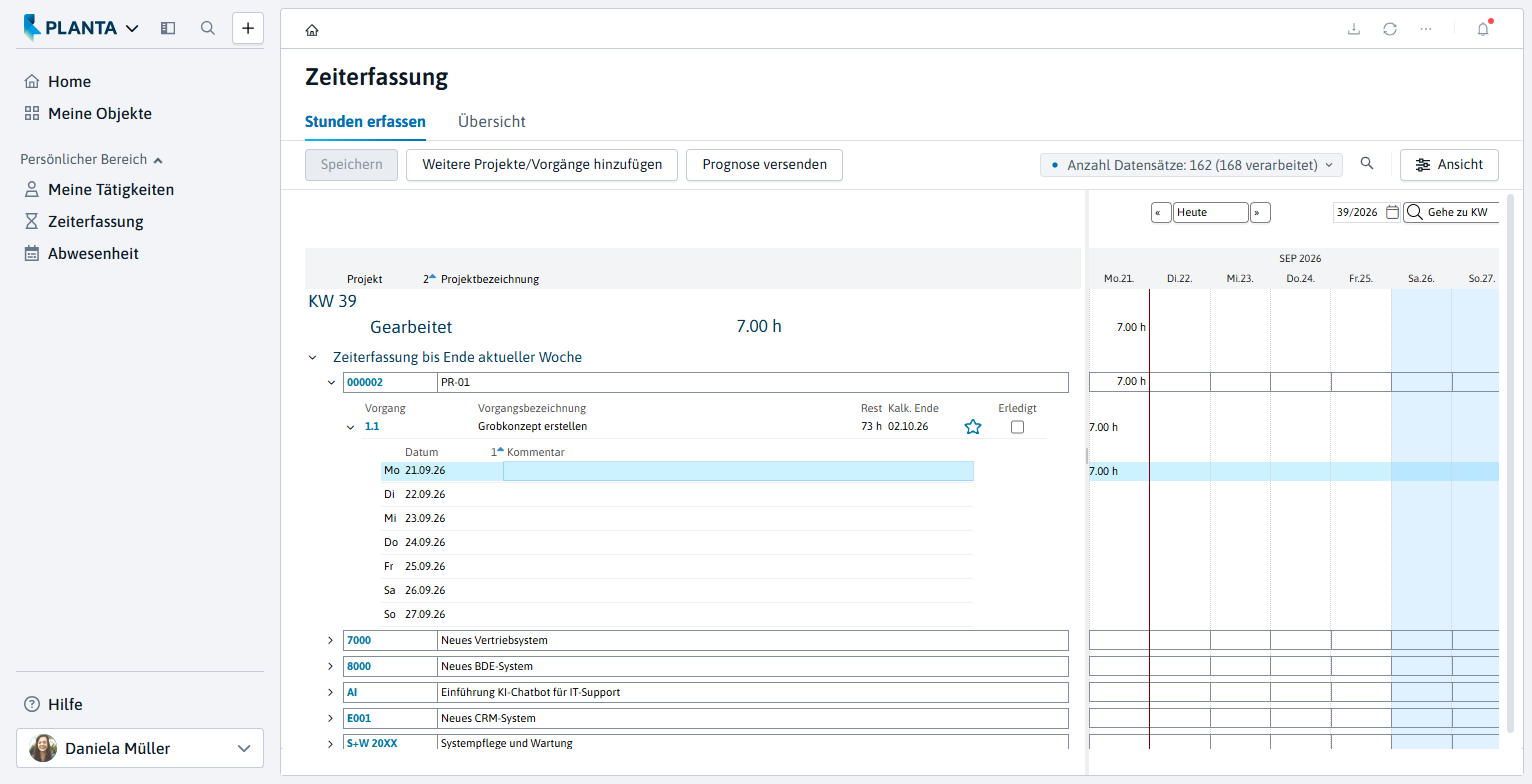
Task: Go to next week arrow button
Action: tap(1260, 212)
